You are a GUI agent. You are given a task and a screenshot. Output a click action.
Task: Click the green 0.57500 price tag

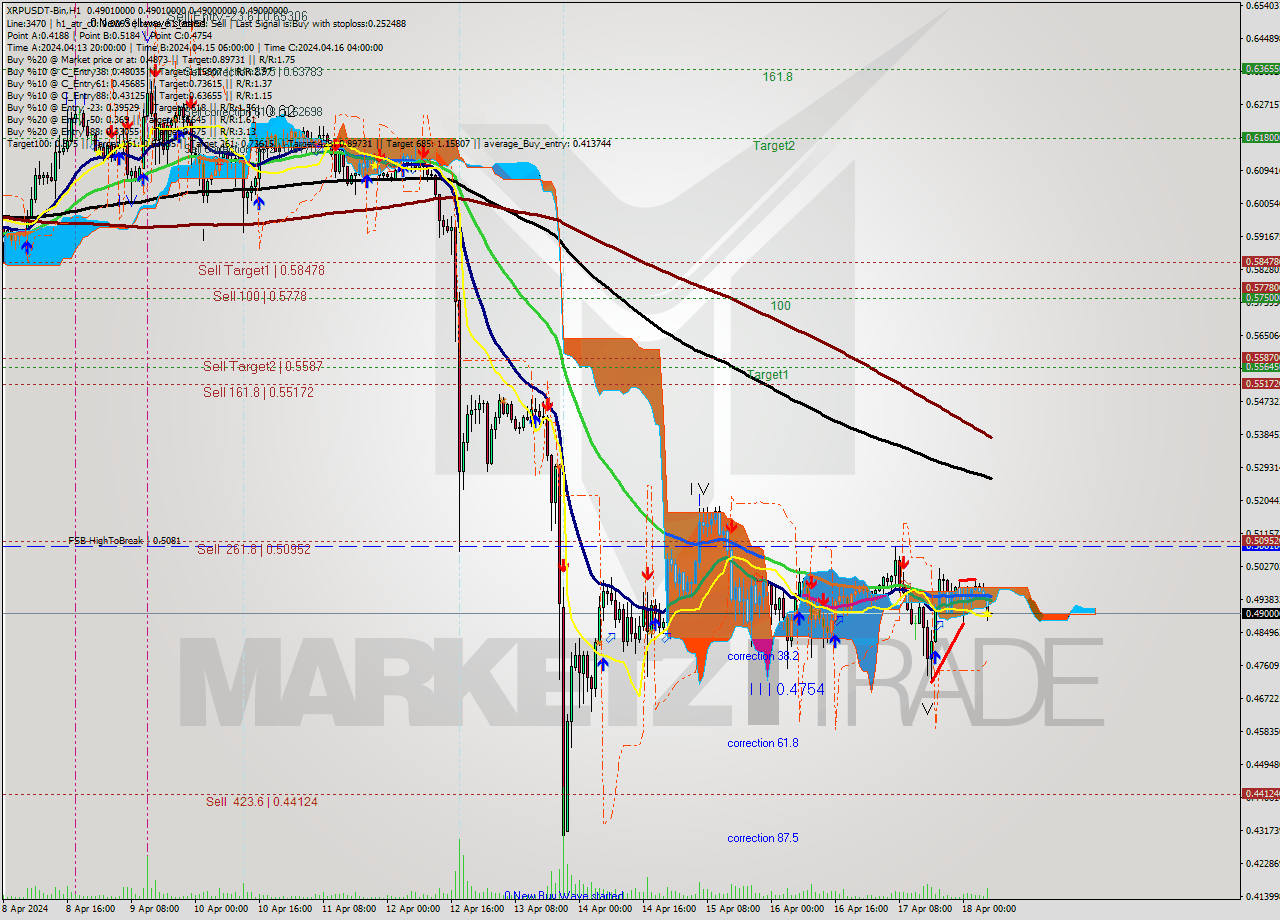point(1260,298)
